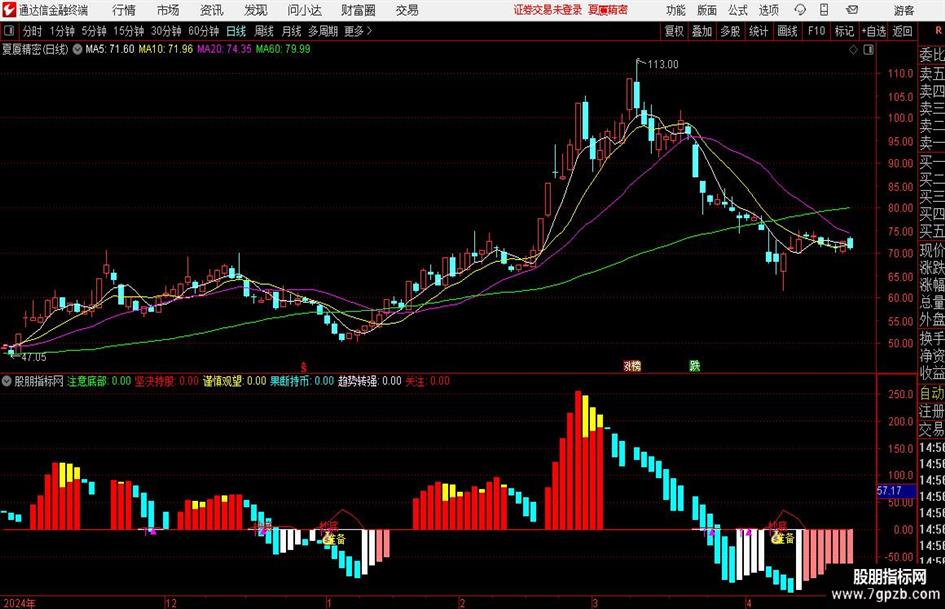945x609 pixels.
Task: Select the 日线 daily period
Action: (236, 31)
